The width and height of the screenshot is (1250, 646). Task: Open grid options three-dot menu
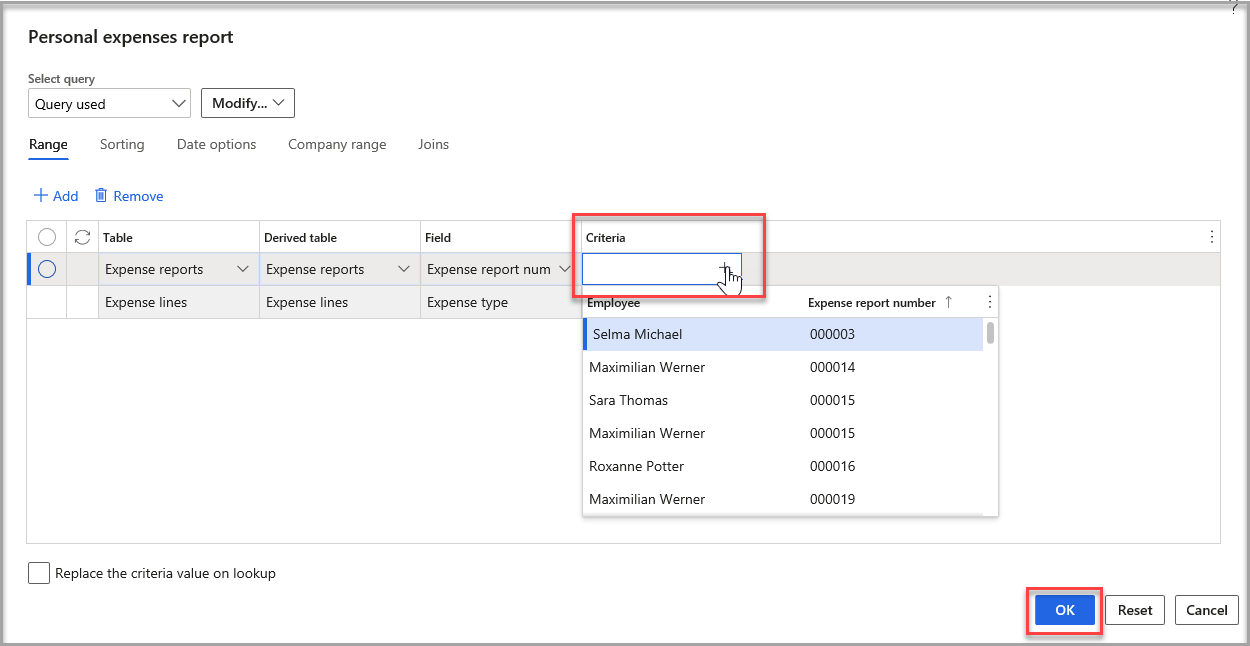pyautogui.click(x=1212, y=237)
